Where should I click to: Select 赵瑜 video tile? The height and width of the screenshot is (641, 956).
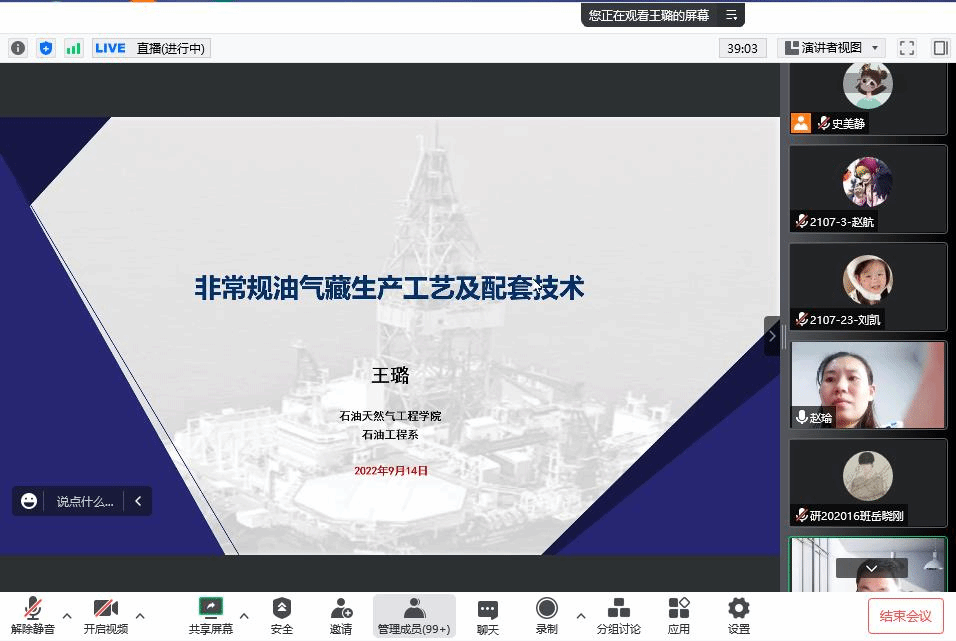point(868,385)
